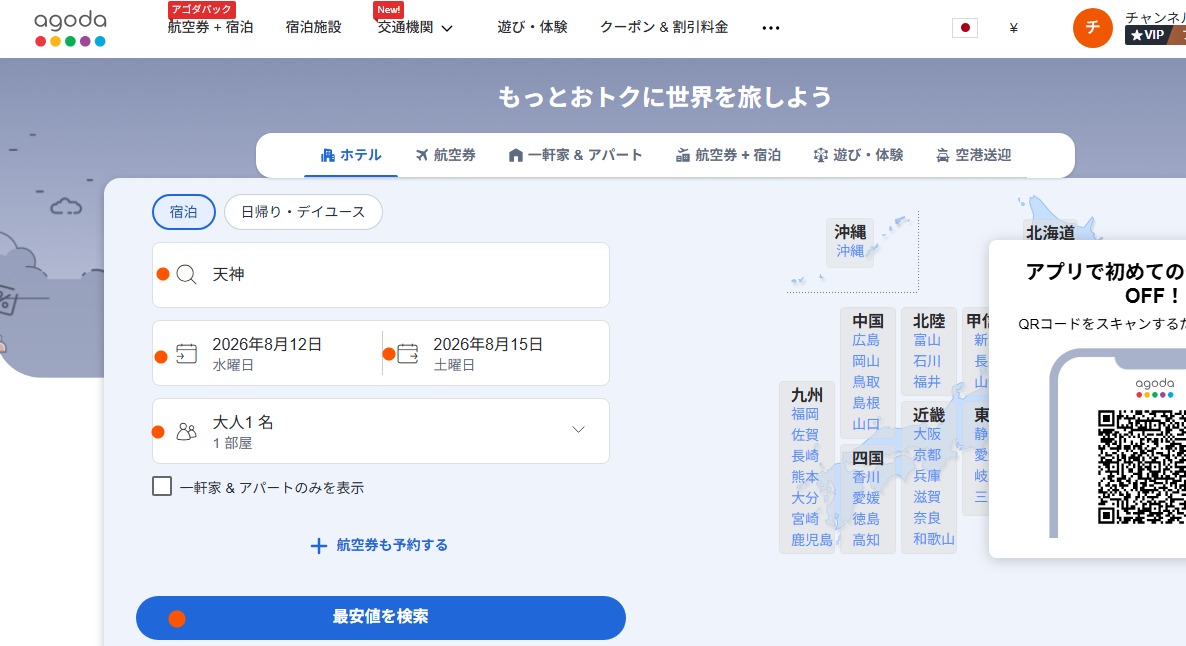Select 徳島 prefecture link
Screen dimensions: 1186x646
click(x=866, y=519)
